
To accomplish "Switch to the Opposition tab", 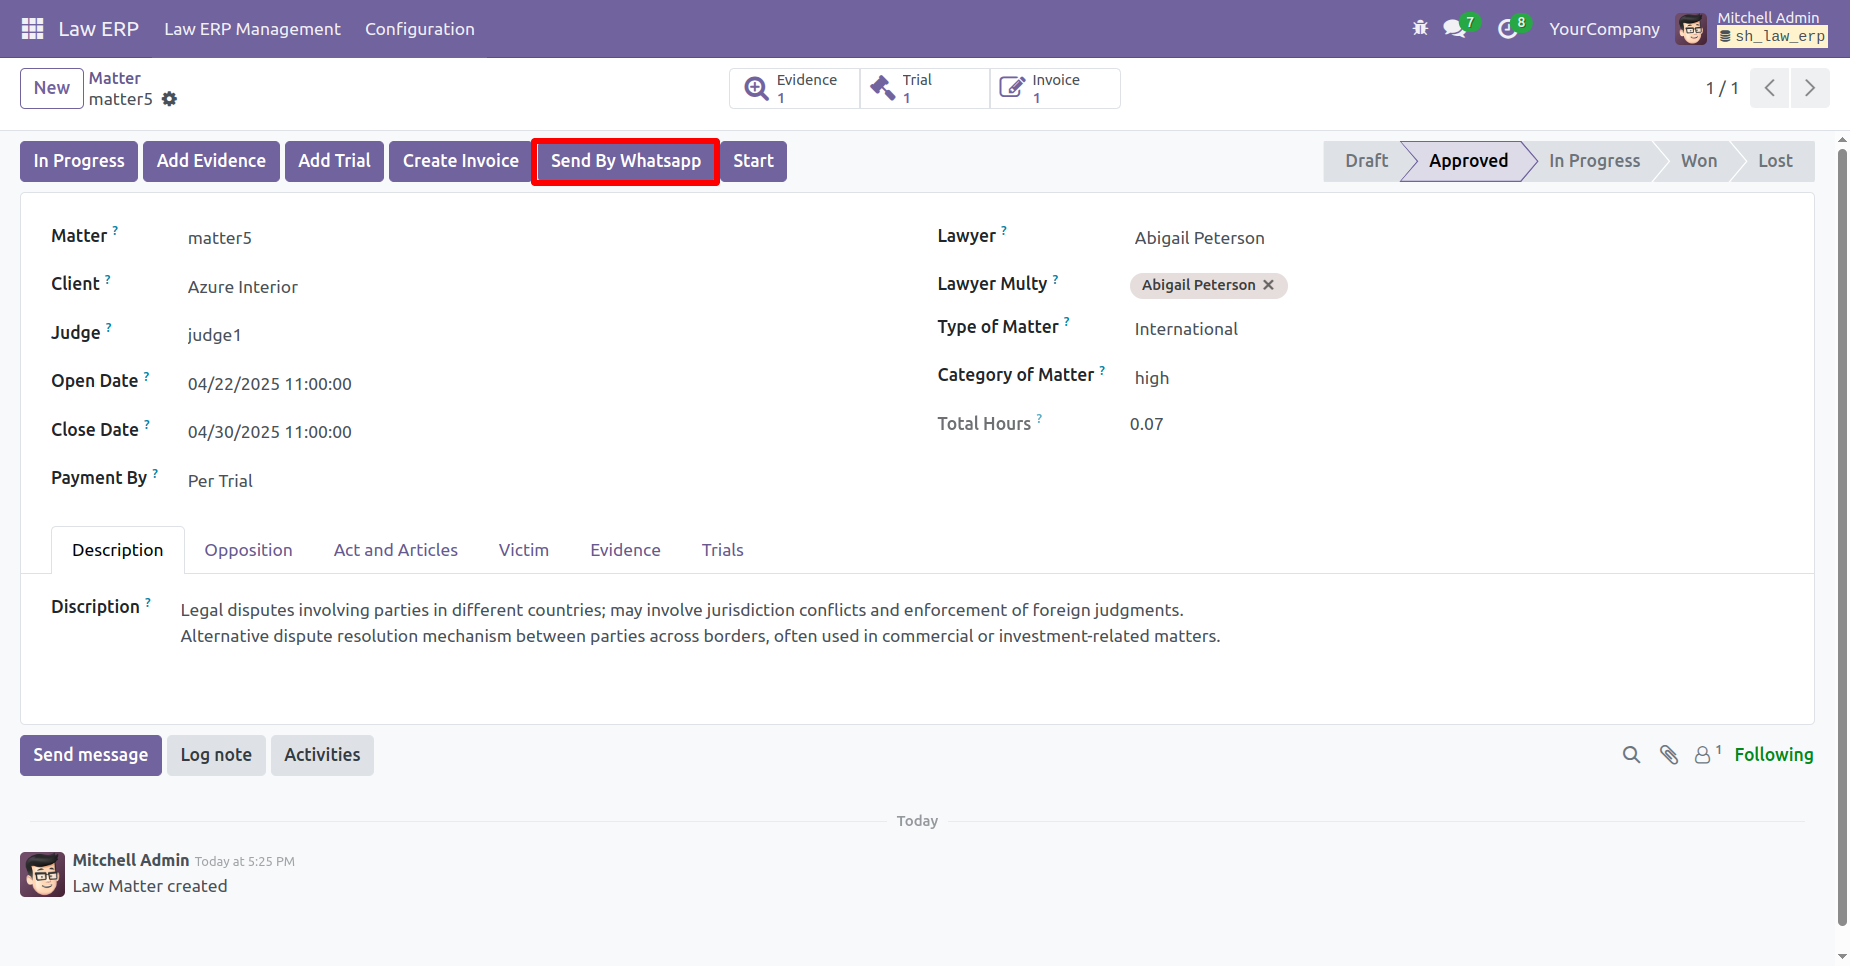I will [248, 550].
